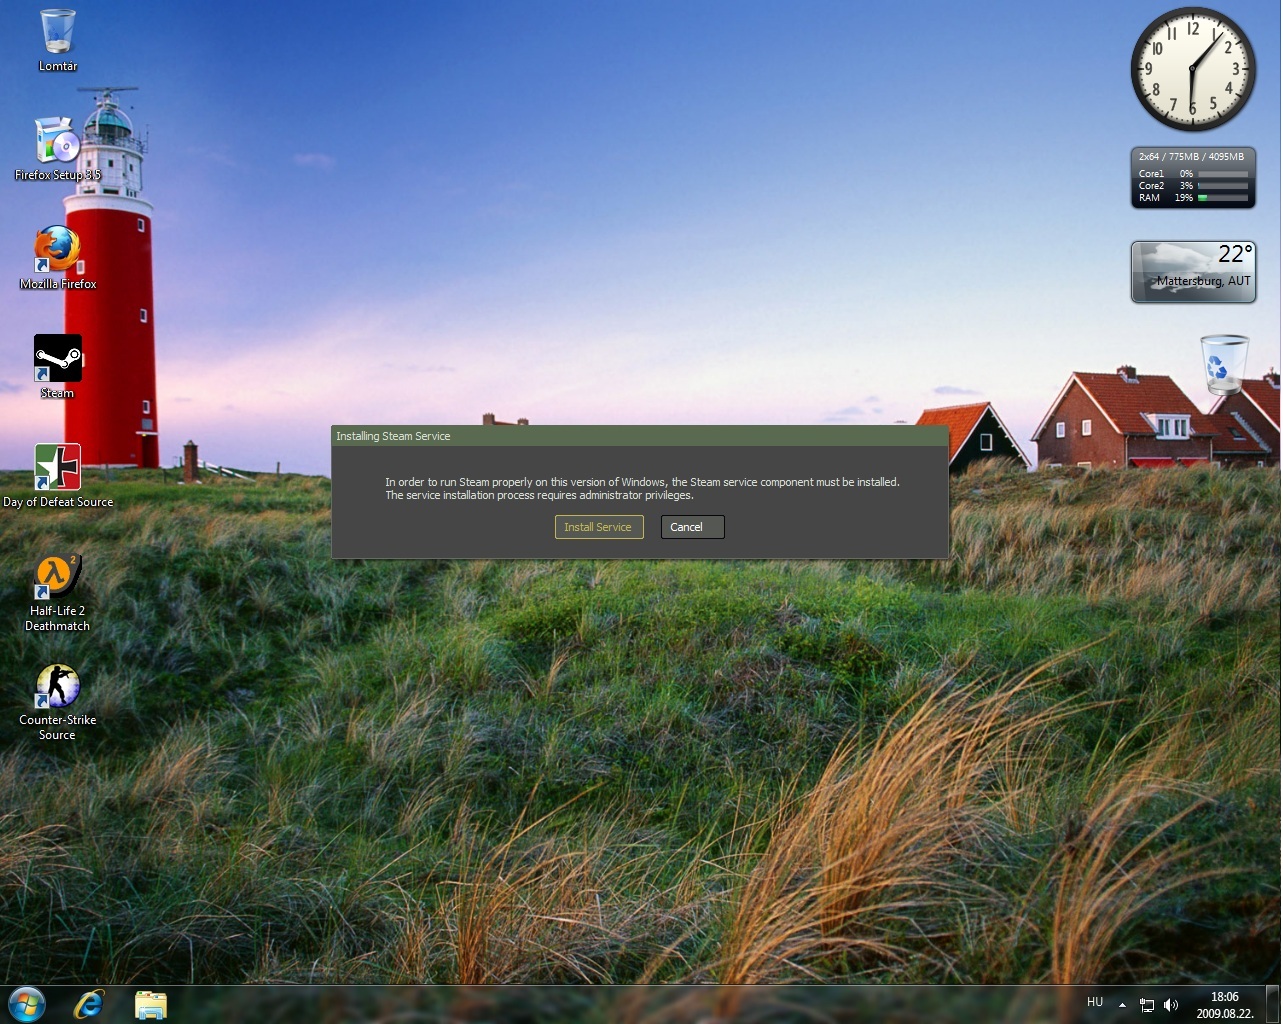Screen dimensions: 1283x1024
Task: Click the analog clock gadget
Action: click(1193, 69)
